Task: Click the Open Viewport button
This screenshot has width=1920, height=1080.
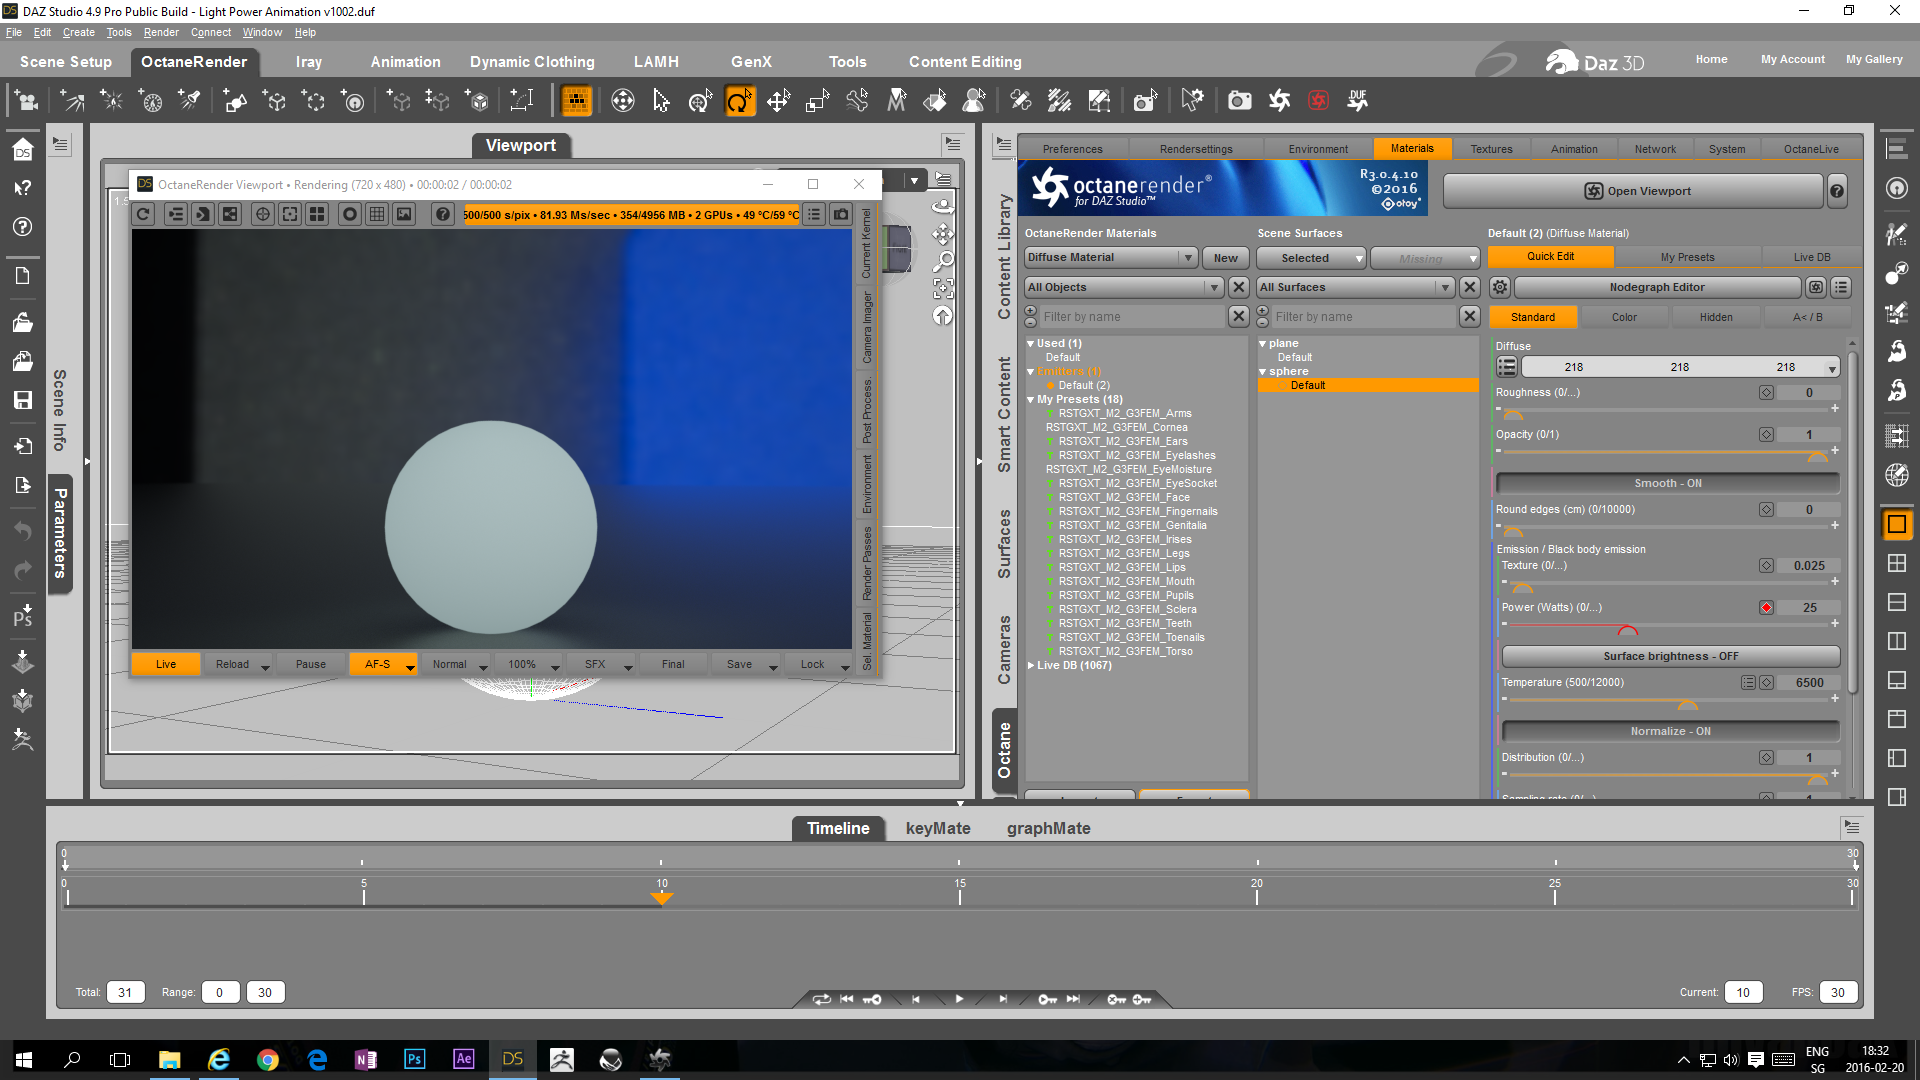Action: tap(1635, 191)
